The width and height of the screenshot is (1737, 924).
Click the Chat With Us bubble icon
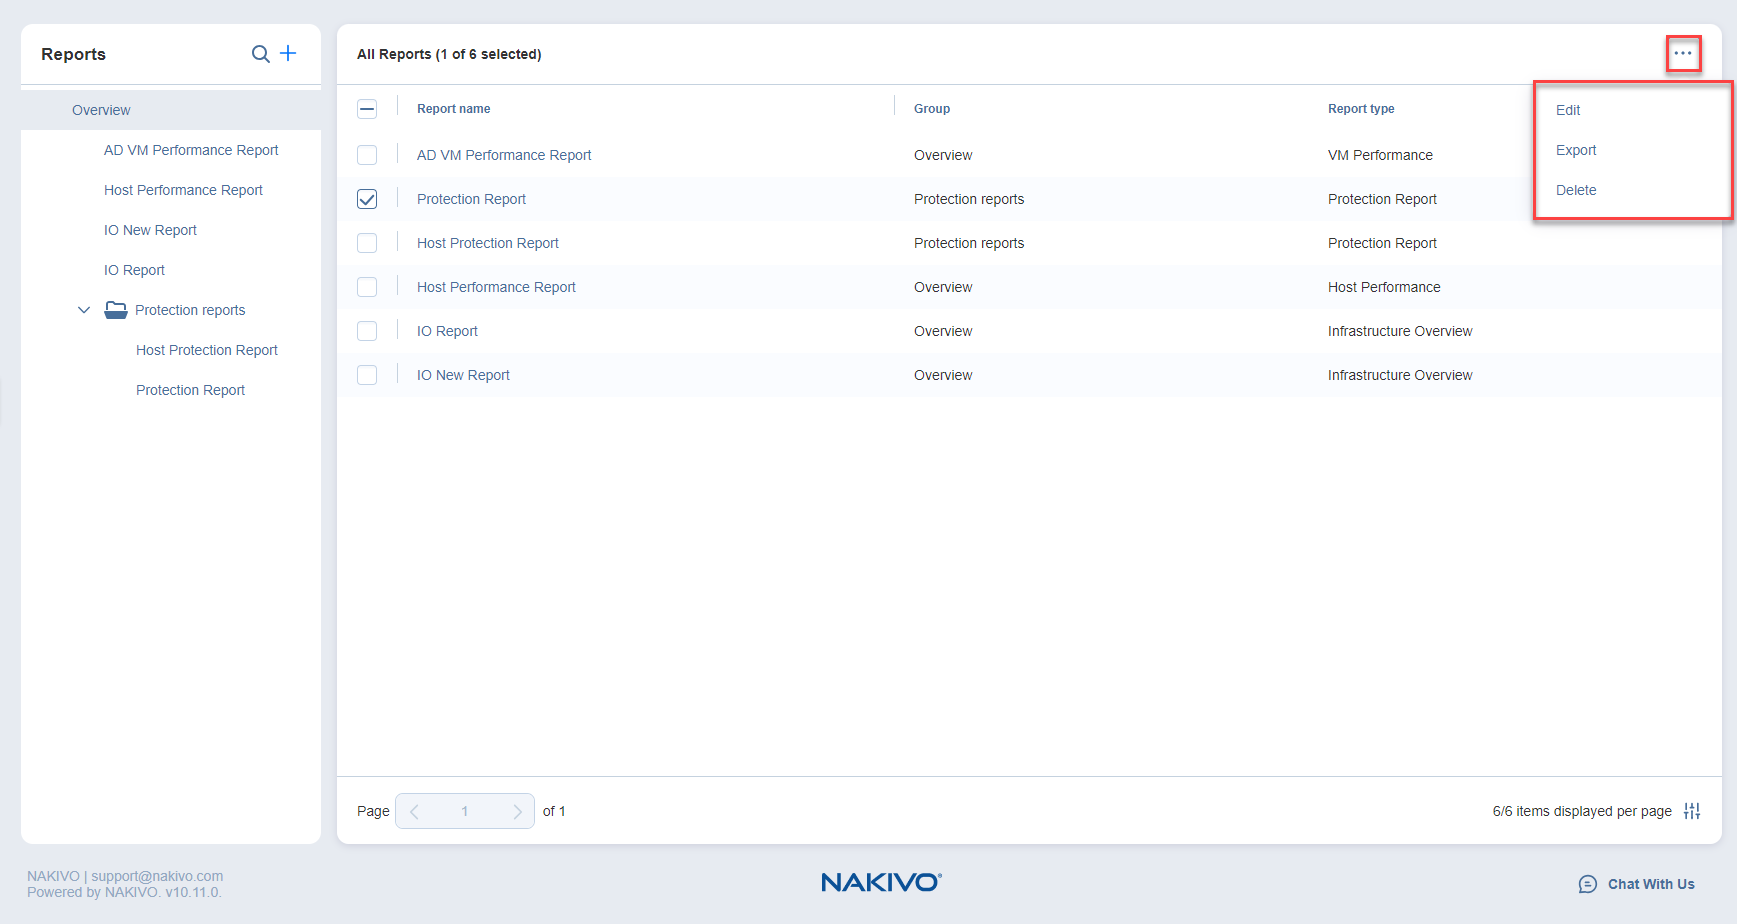pyautogui.click(x=1587, y=884)
